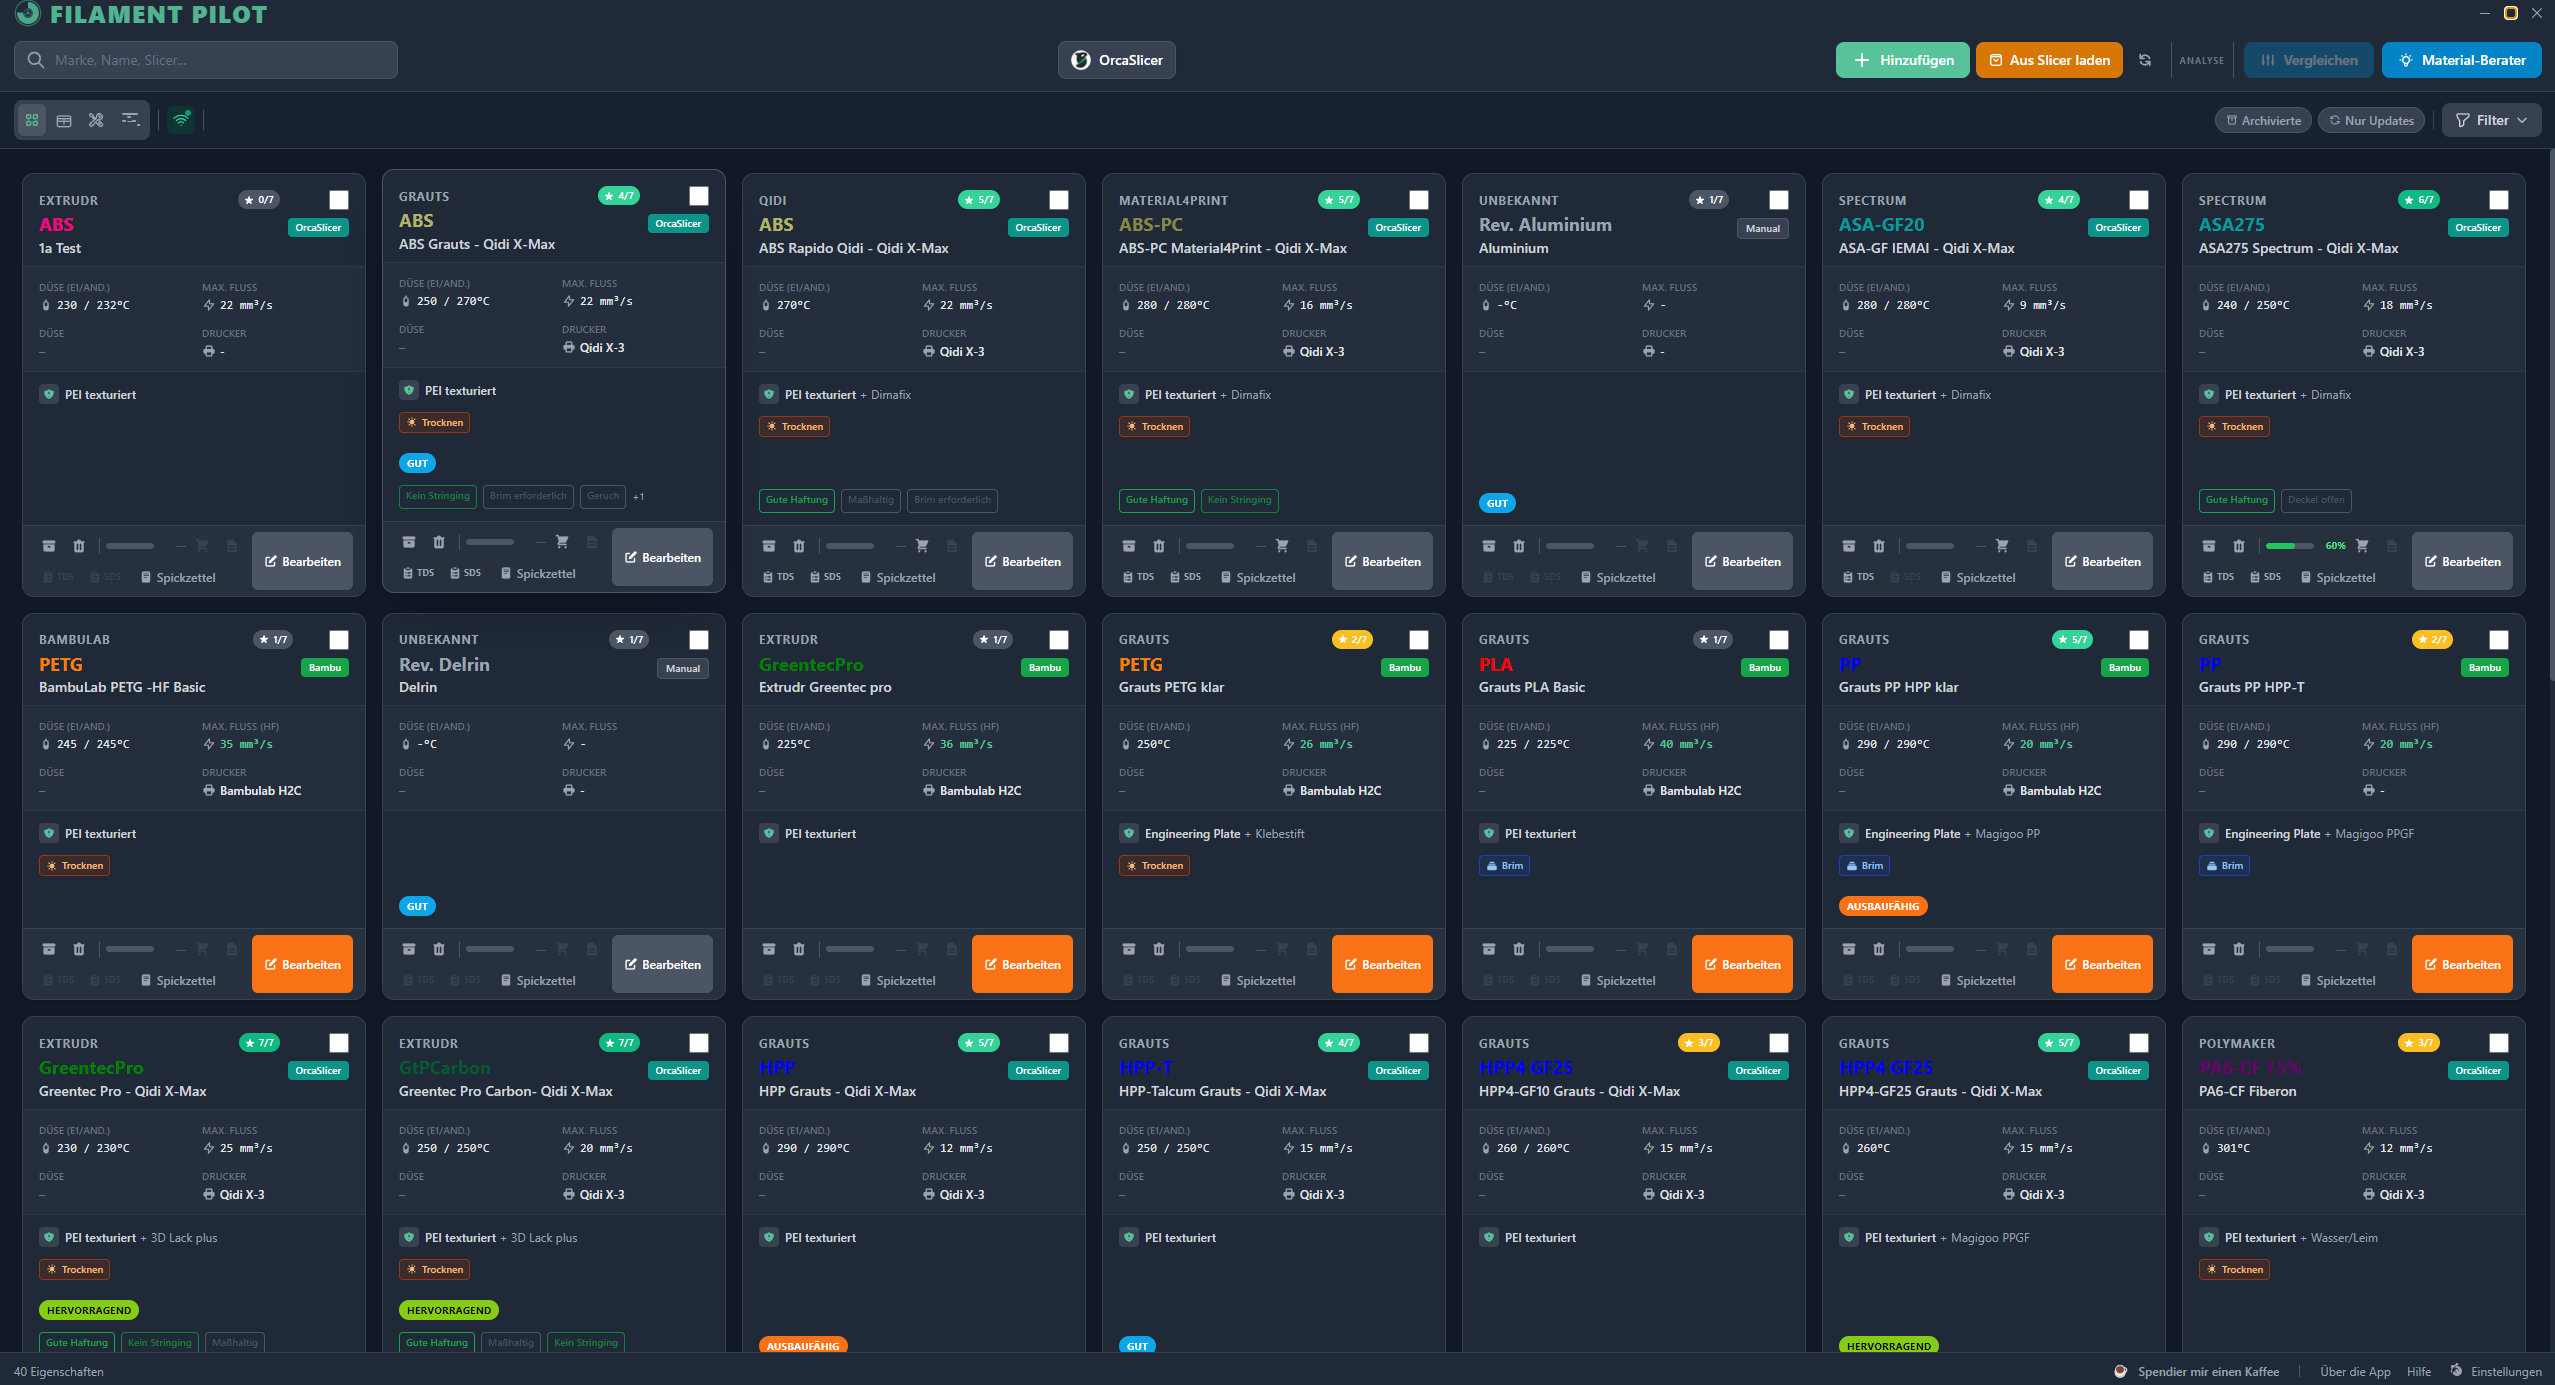Click Hinzufügen to add a filament
2555x1385 pixels.
[x=1903, y=60]
